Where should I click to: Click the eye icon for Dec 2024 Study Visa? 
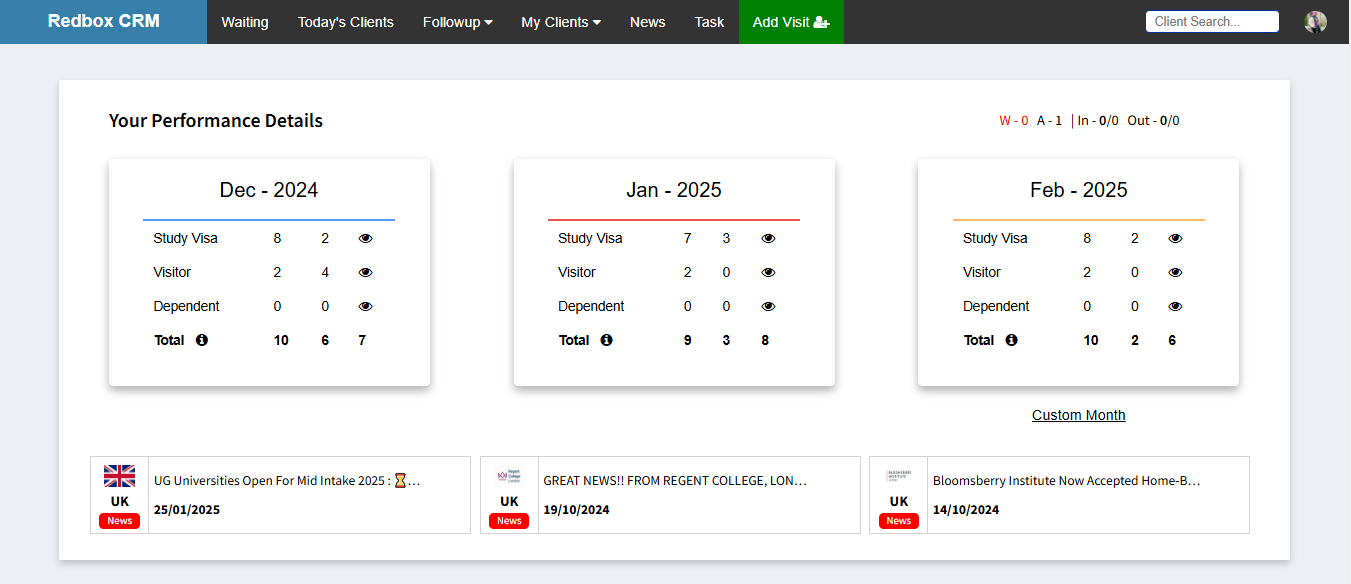pyautogui.click(x=365, y=239)
